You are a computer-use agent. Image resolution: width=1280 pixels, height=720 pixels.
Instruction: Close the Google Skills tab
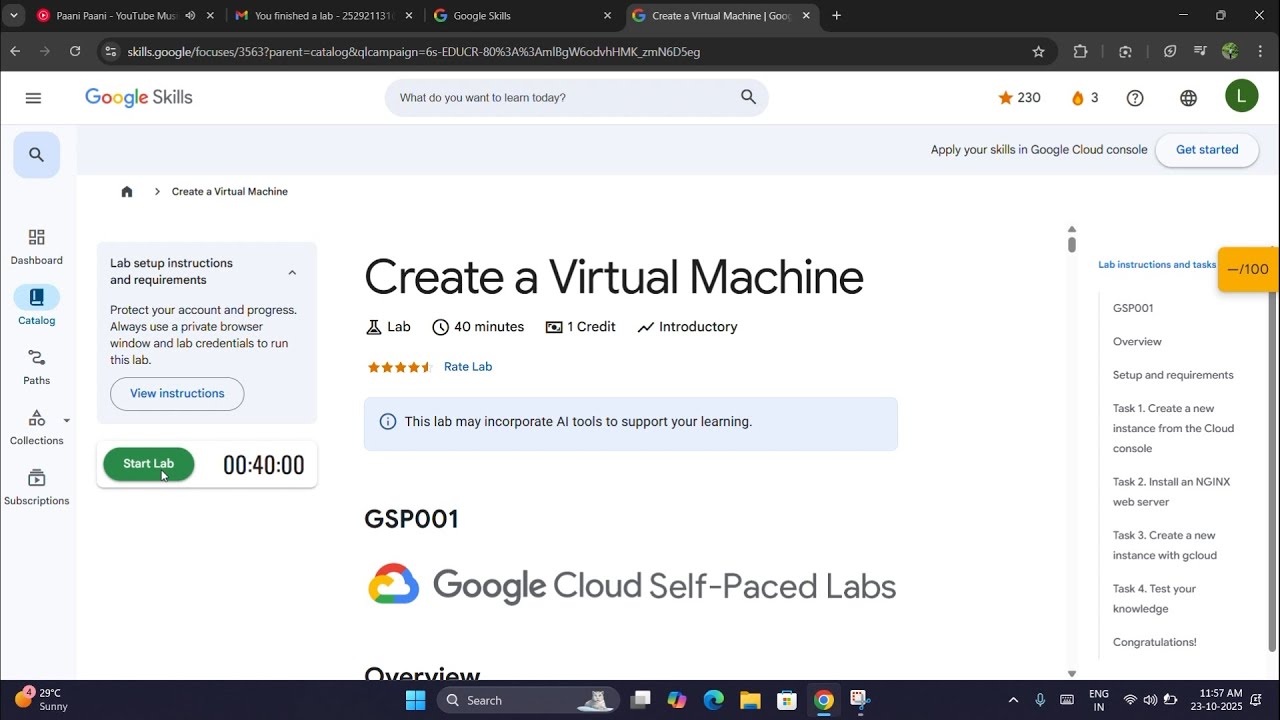point(607,16)
